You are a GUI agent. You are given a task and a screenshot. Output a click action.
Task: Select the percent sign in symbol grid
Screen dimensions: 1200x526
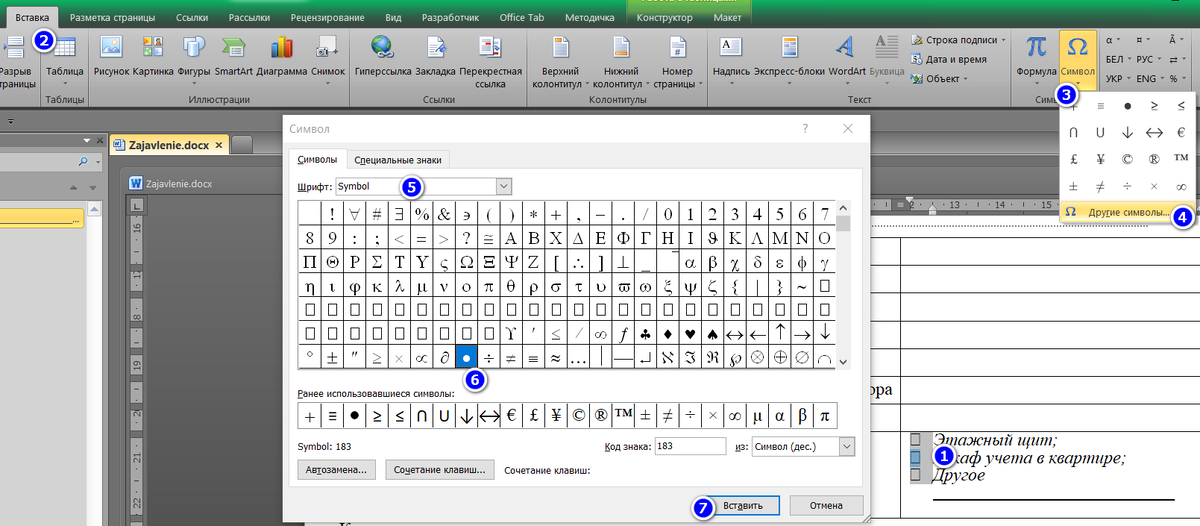coord(422,213)
